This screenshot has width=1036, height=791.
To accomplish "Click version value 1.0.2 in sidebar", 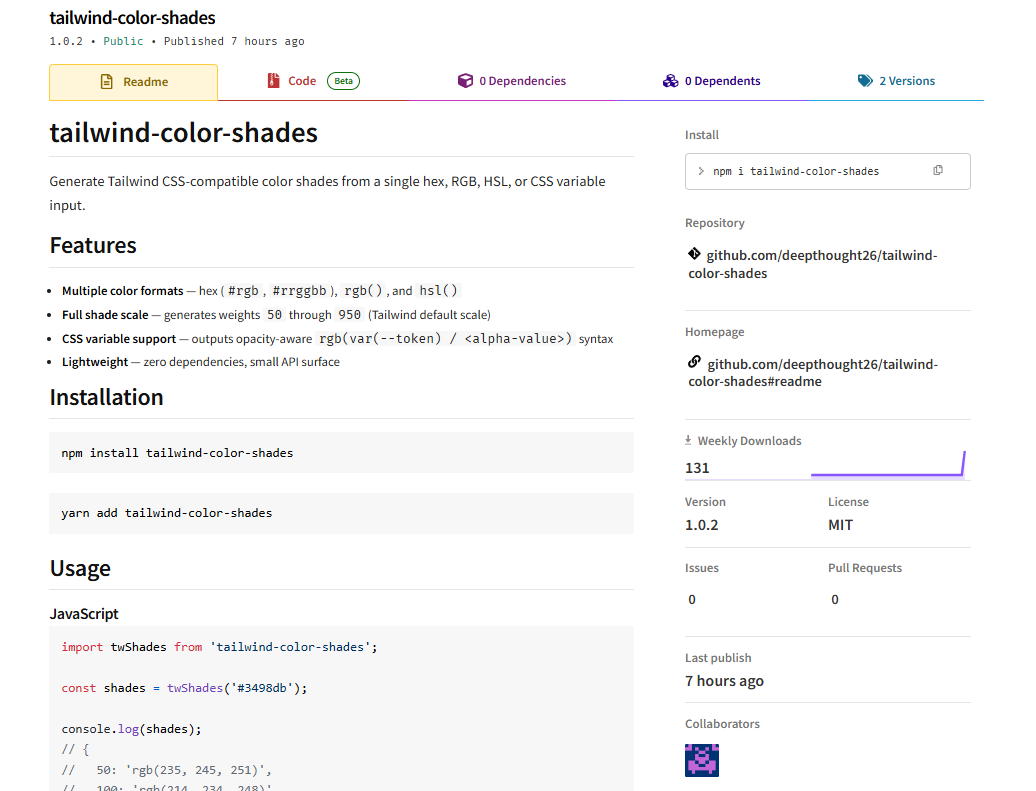I will click(702, 525).
